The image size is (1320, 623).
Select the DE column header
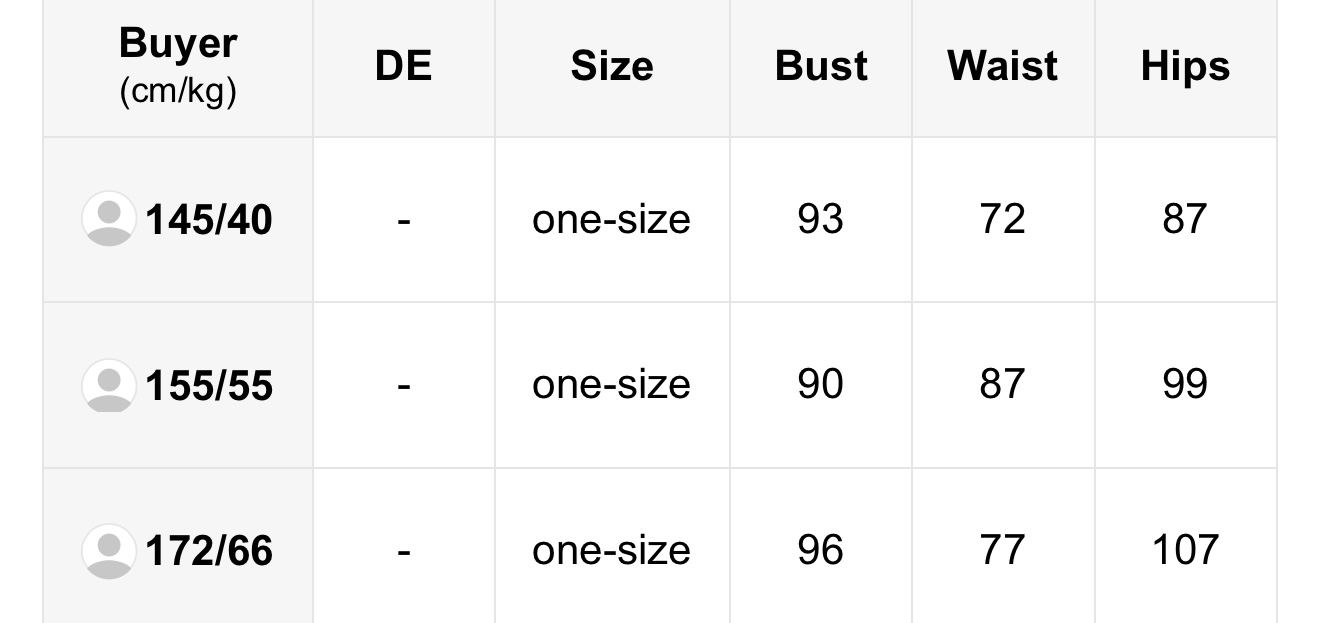(x=403, y=66)
